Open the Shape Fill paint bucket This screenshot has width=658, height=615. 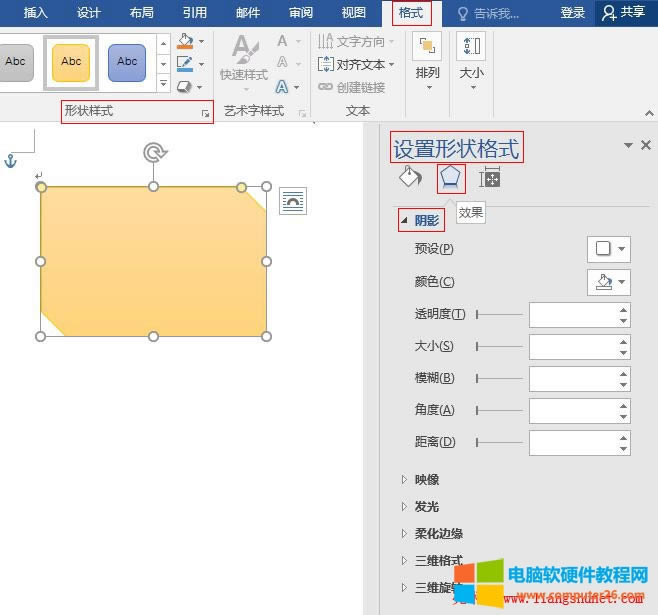click(185, 41)
